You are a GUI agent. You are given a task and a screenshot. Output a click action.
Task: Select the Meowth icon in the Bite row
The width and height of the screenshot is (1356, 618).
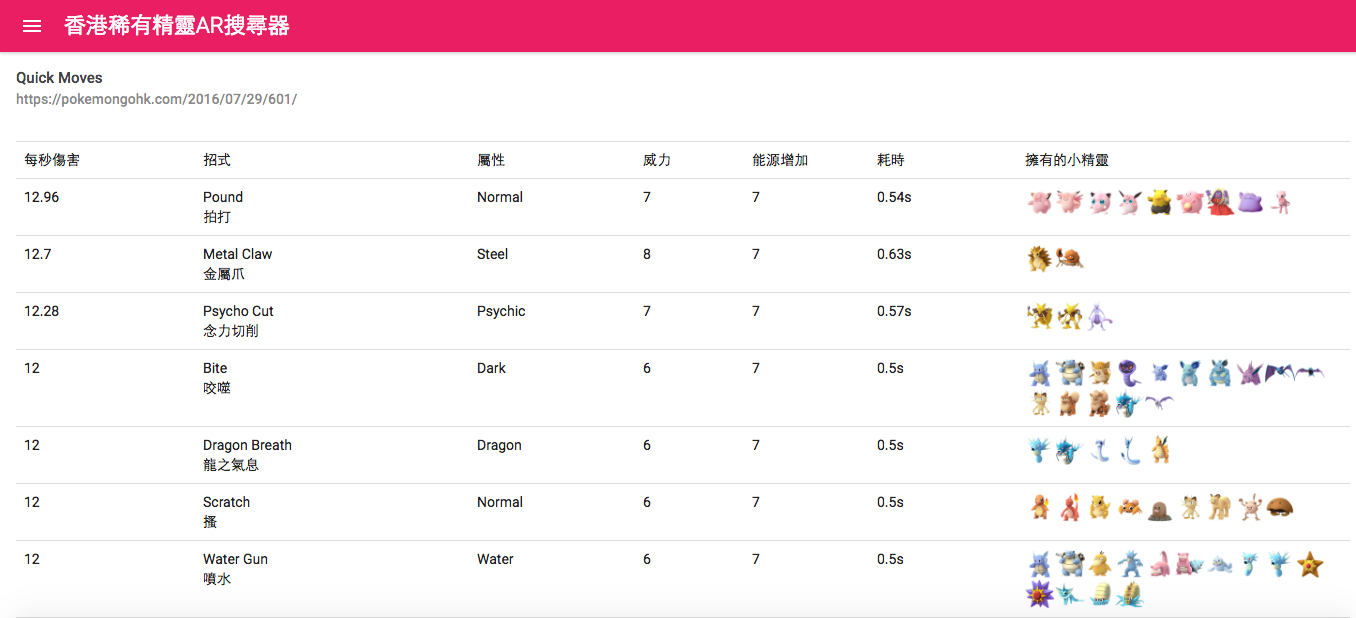(x=1040, y=404)
